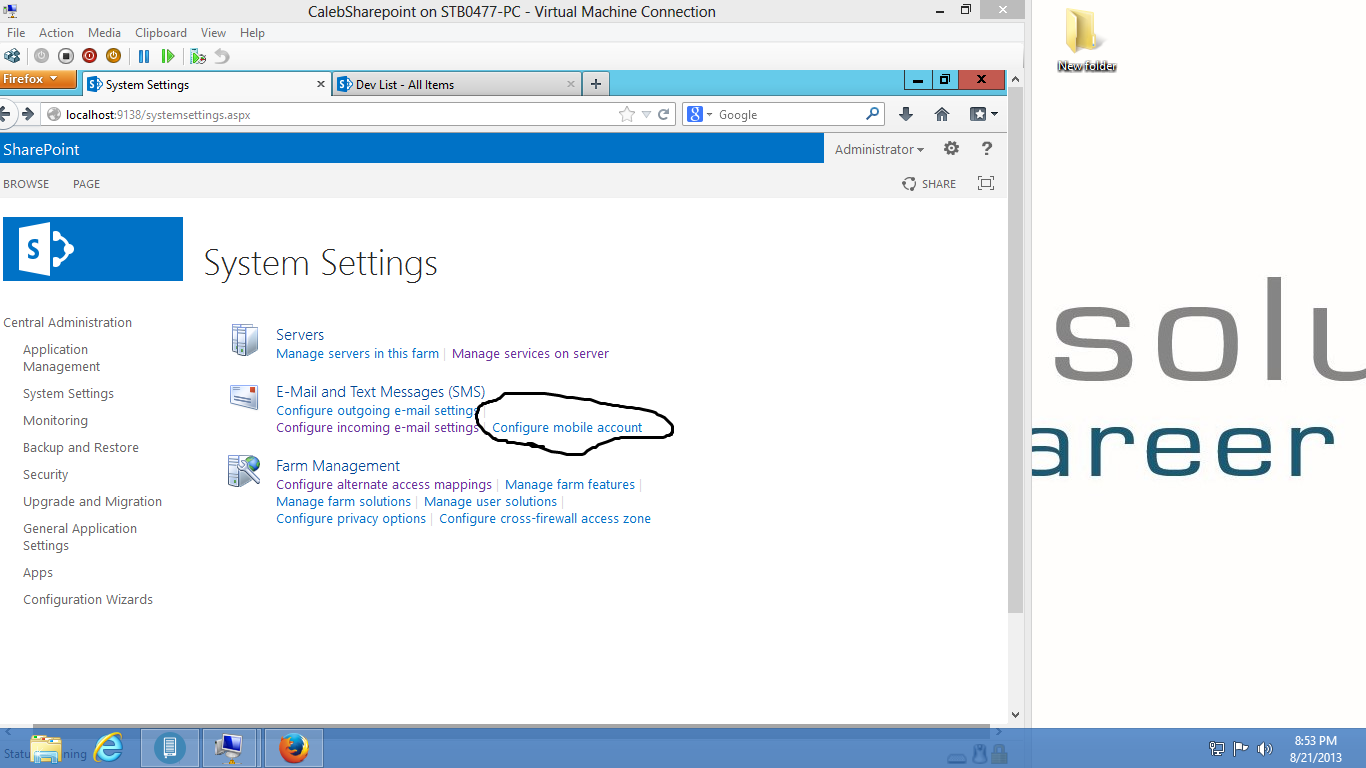Click the grey Start VM power icon
The image size is (1366, 768).
pos(41,56)
